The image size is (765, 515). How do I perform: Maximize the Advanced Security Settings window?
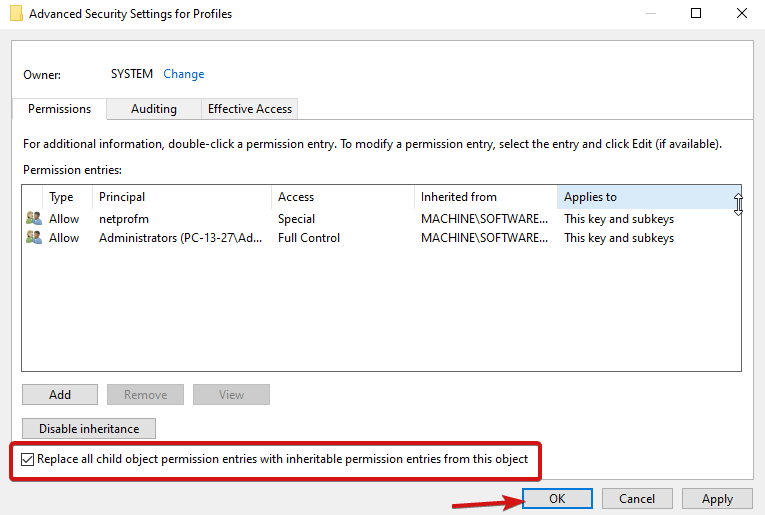click(696, 13)
